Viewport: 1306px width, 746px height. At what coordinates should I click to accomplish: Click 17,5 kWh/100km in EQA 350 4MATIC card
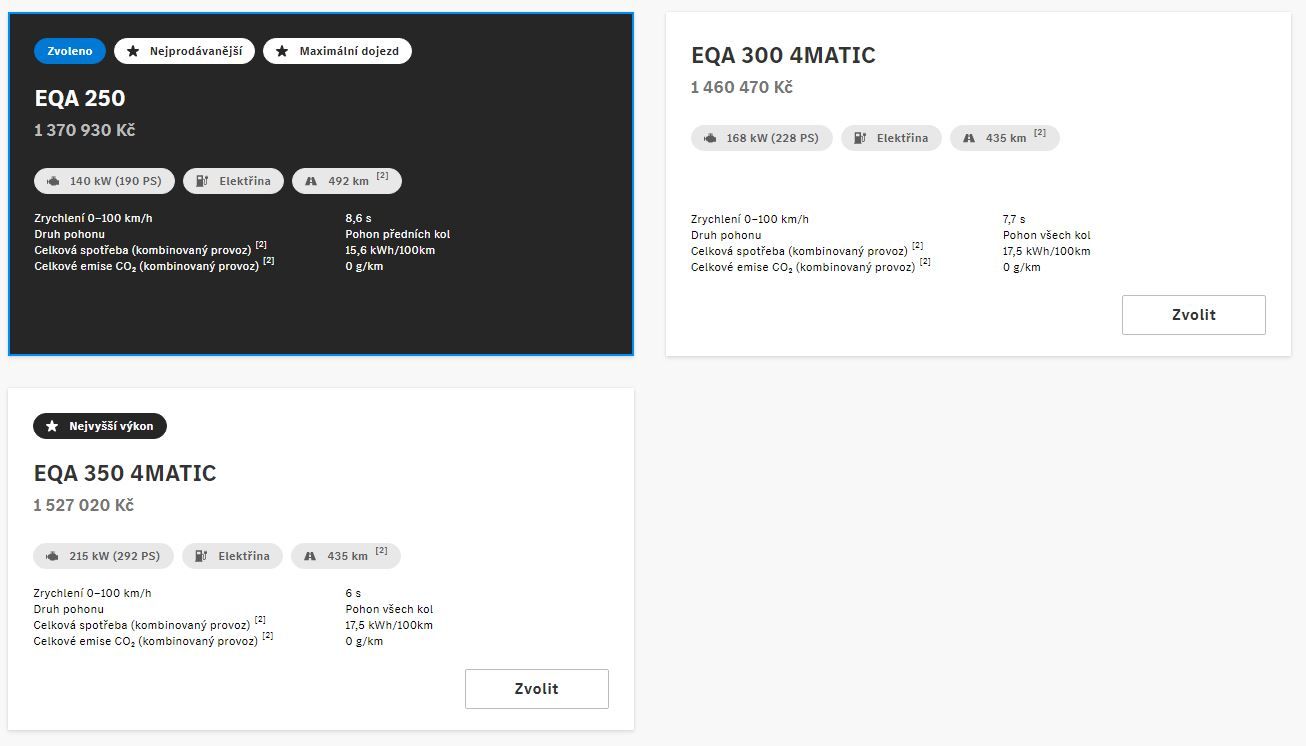click(x=389, y=625)
